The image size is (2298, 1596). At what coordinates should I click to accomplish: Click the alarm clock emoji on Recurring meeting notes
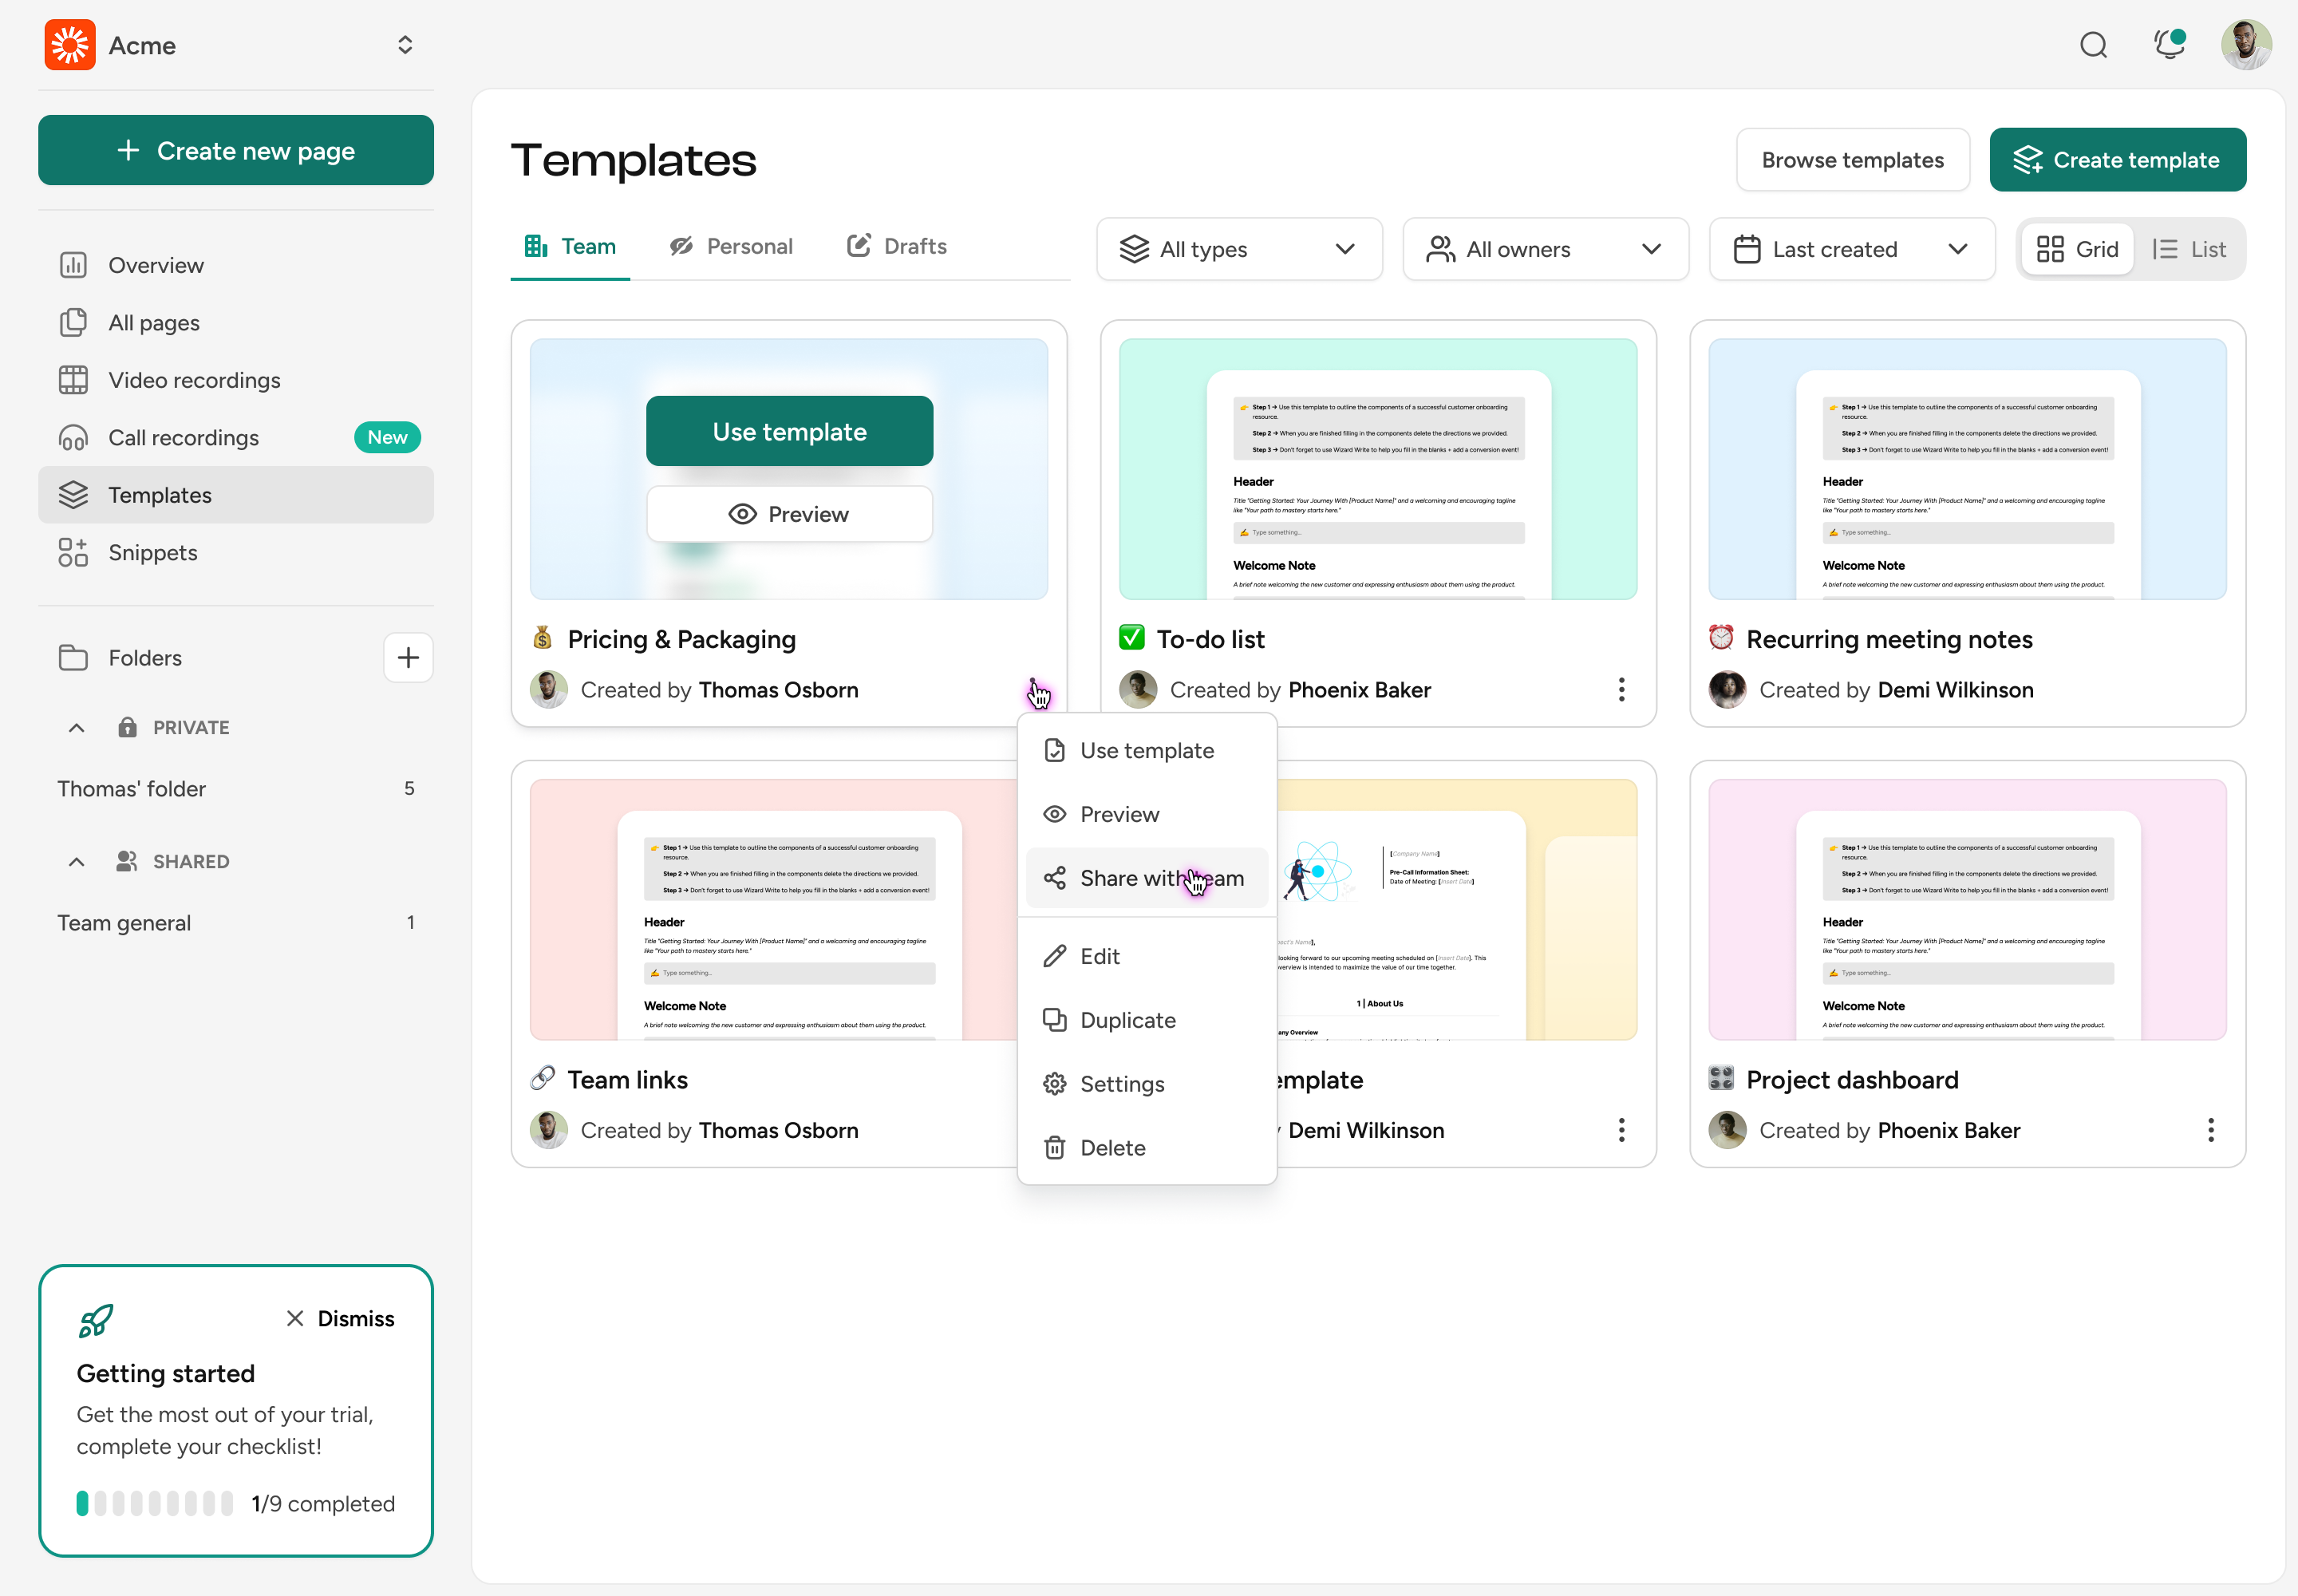1721,638
